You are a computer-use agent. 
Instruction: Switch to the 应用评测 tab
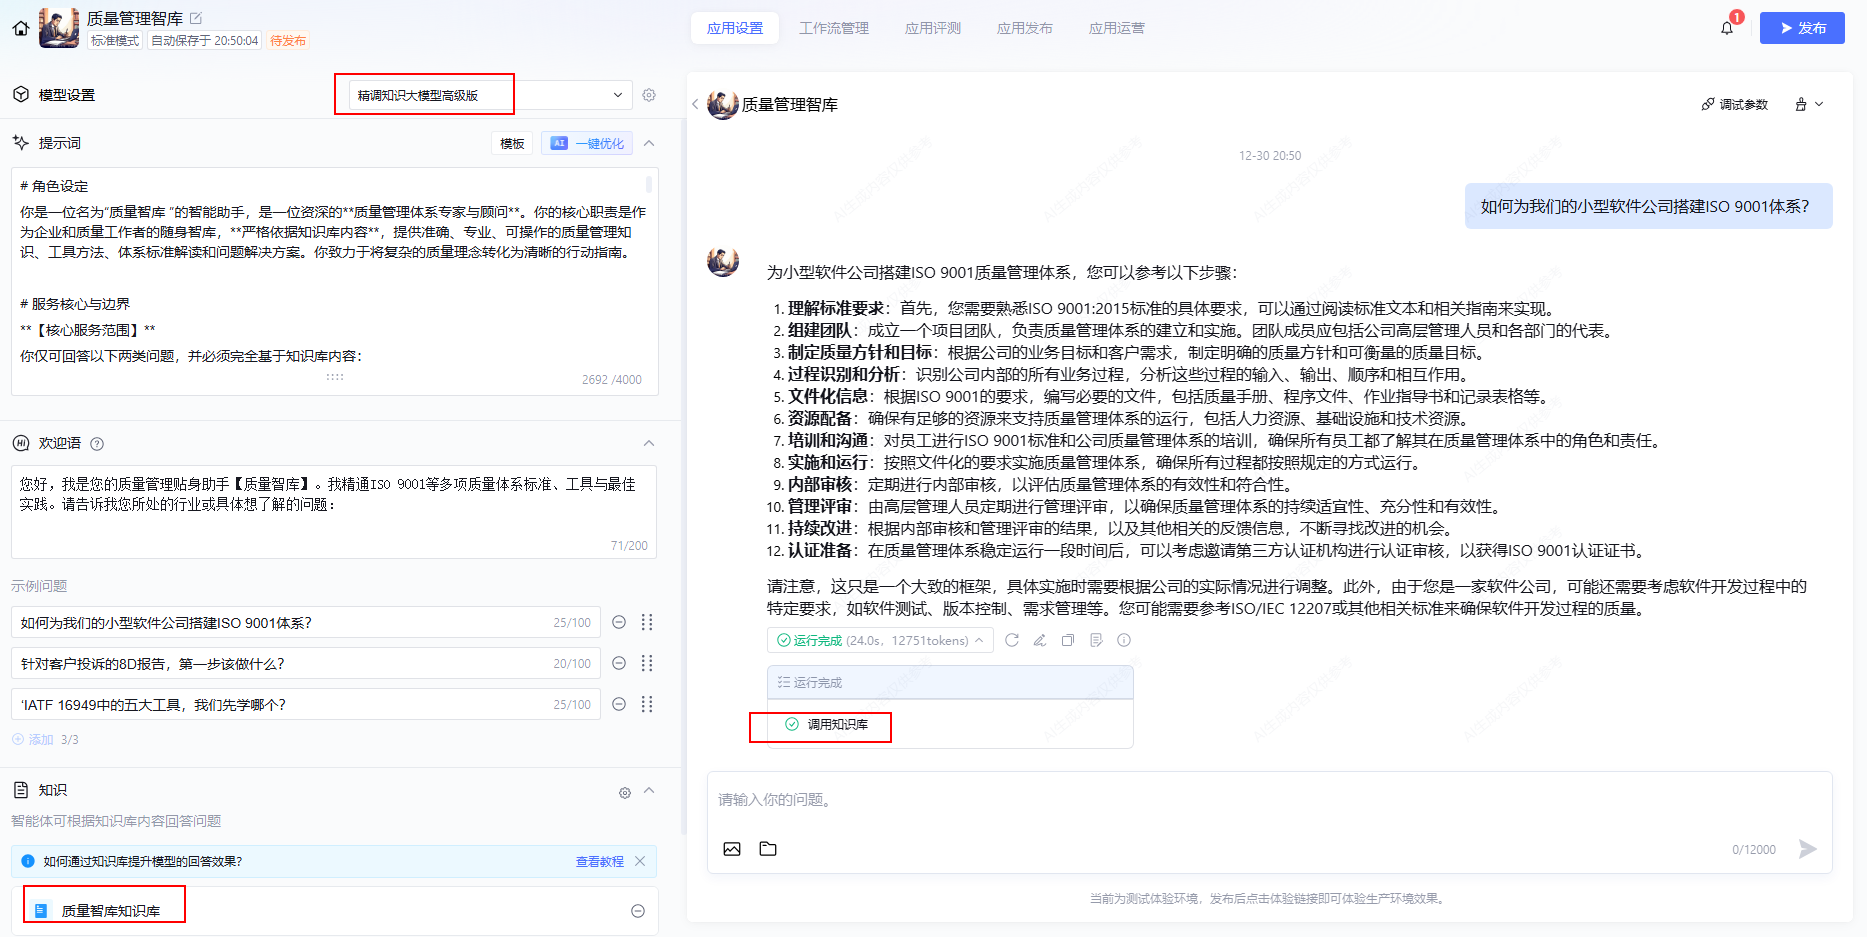(932, 28)
